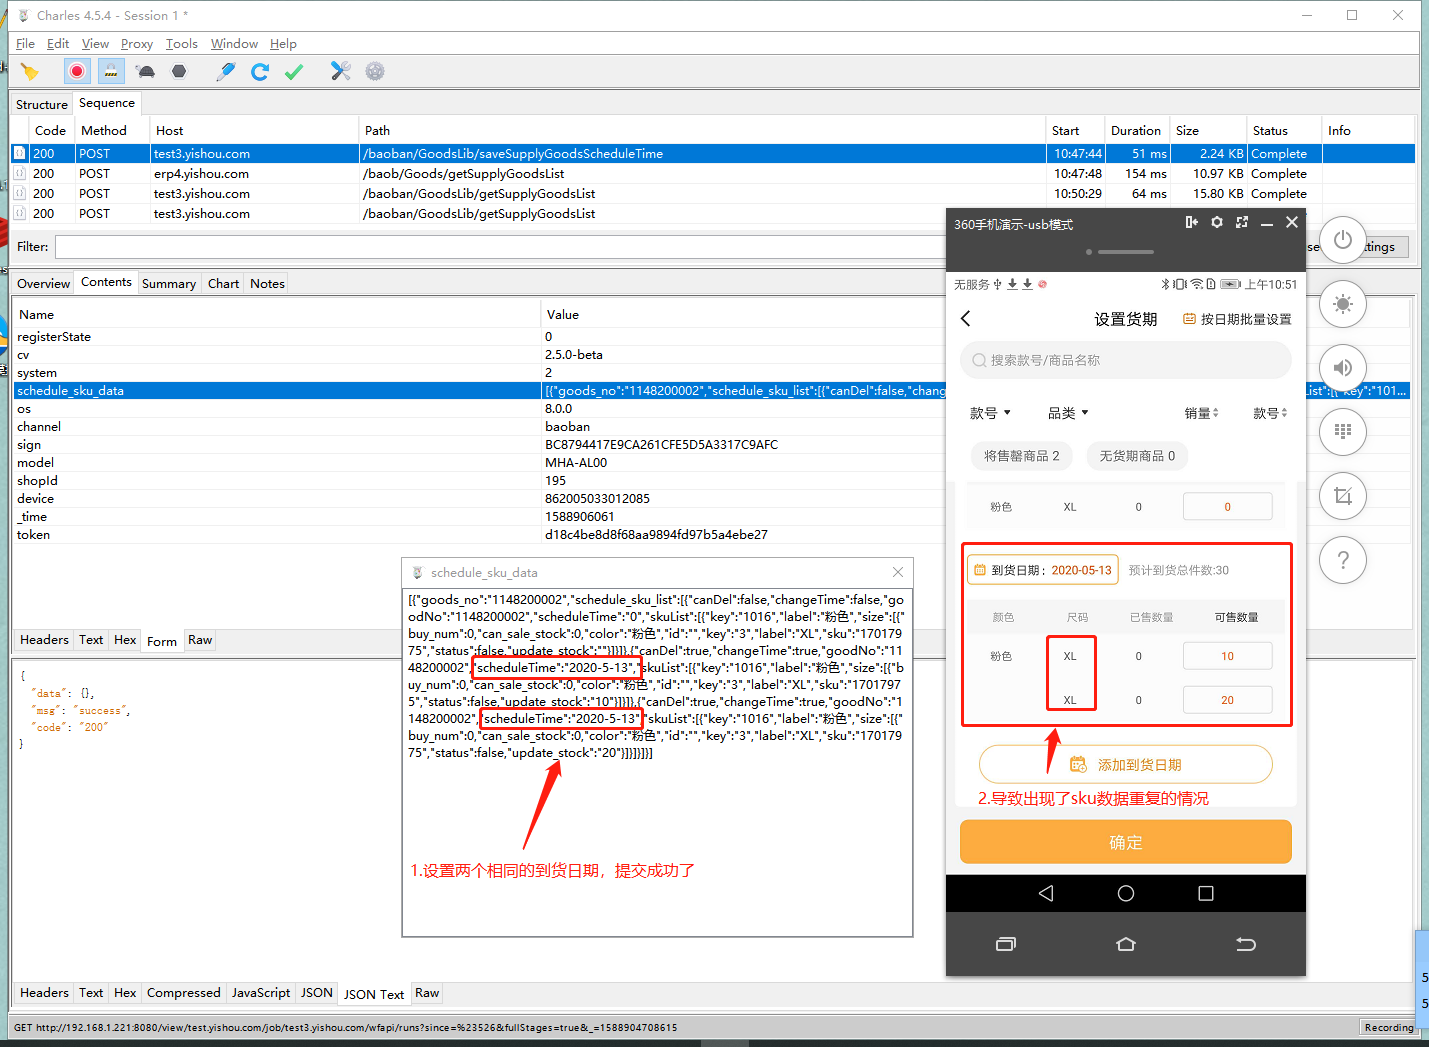Click the Filter text field
The height and width of the screenshot is (1047, 1429).
point(500,247)
